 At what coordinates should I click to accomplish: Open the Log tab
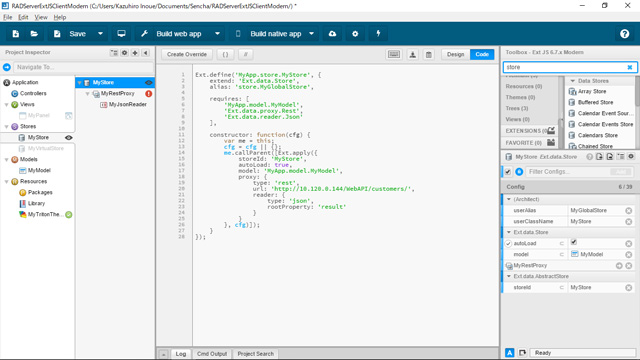click(x=181, y=354)
